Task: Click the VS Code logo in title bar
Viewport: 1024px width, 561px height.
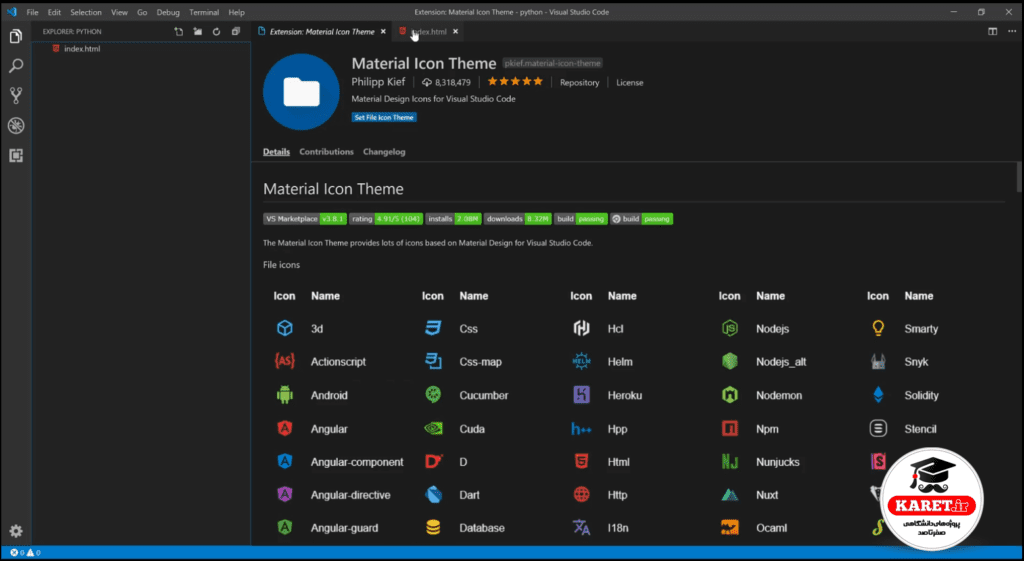Action: click(x=11, y=12)
